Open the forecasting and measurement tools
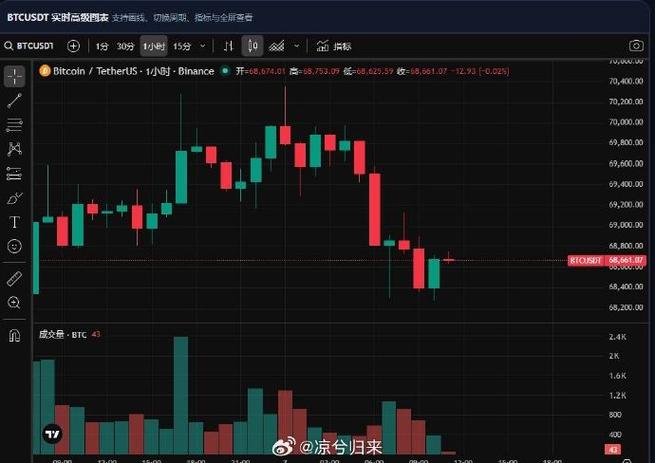The image size is (655, 463). click(x=15, y=173)
